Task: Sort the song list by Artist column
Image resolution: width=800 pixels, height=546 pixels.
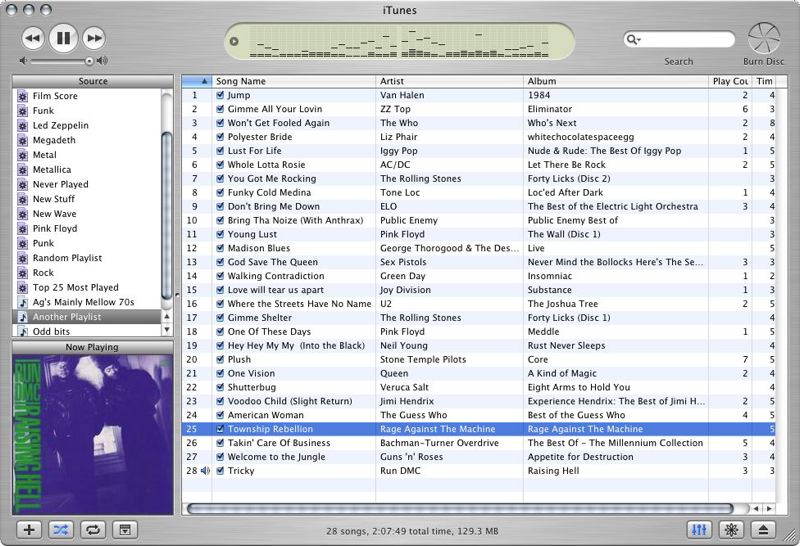Action: tap(448, 81)
